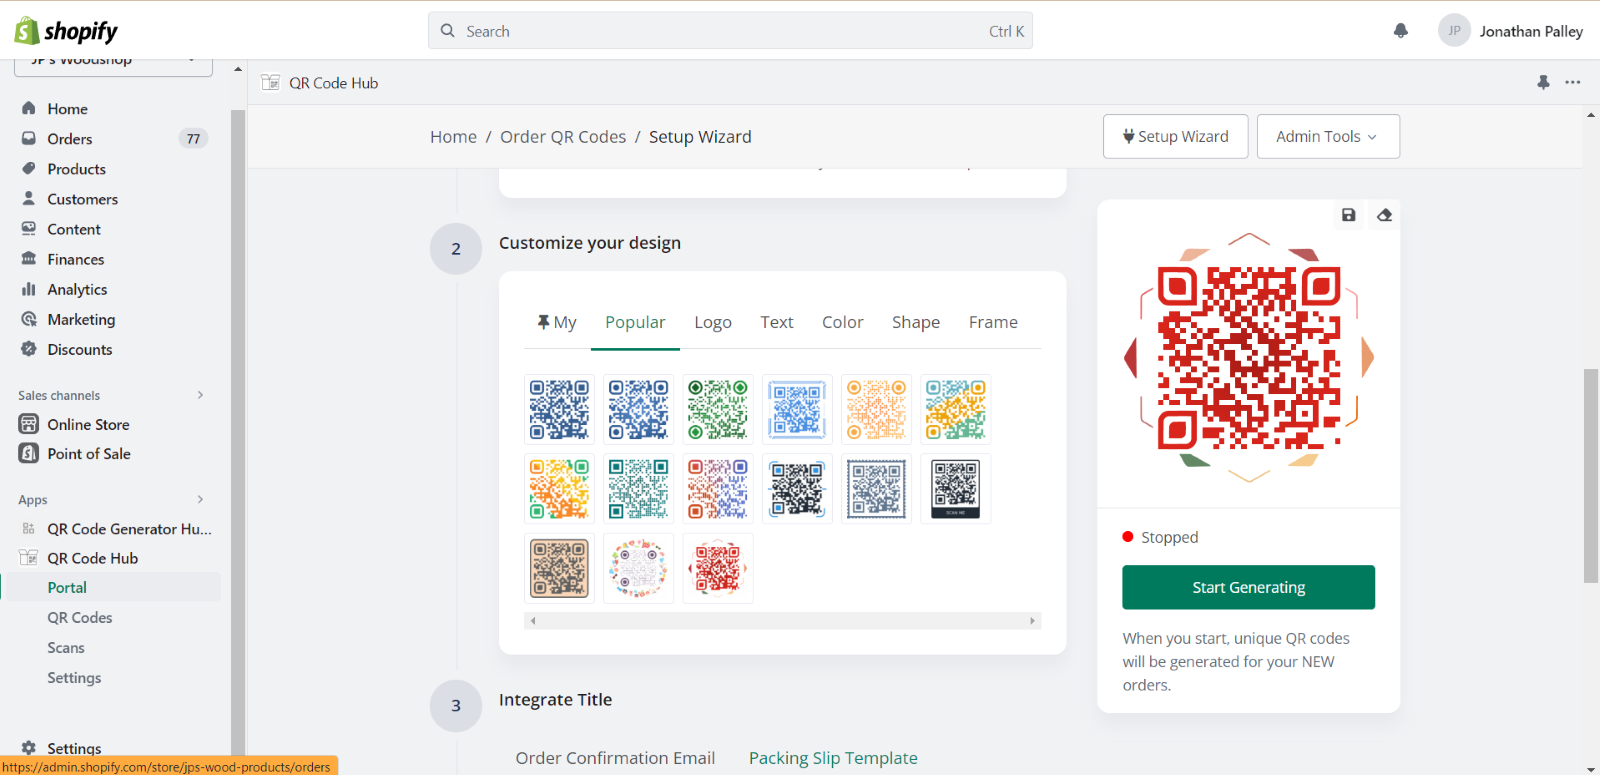
Task: Click the JP user avatar
Action: coord(1454,31)
